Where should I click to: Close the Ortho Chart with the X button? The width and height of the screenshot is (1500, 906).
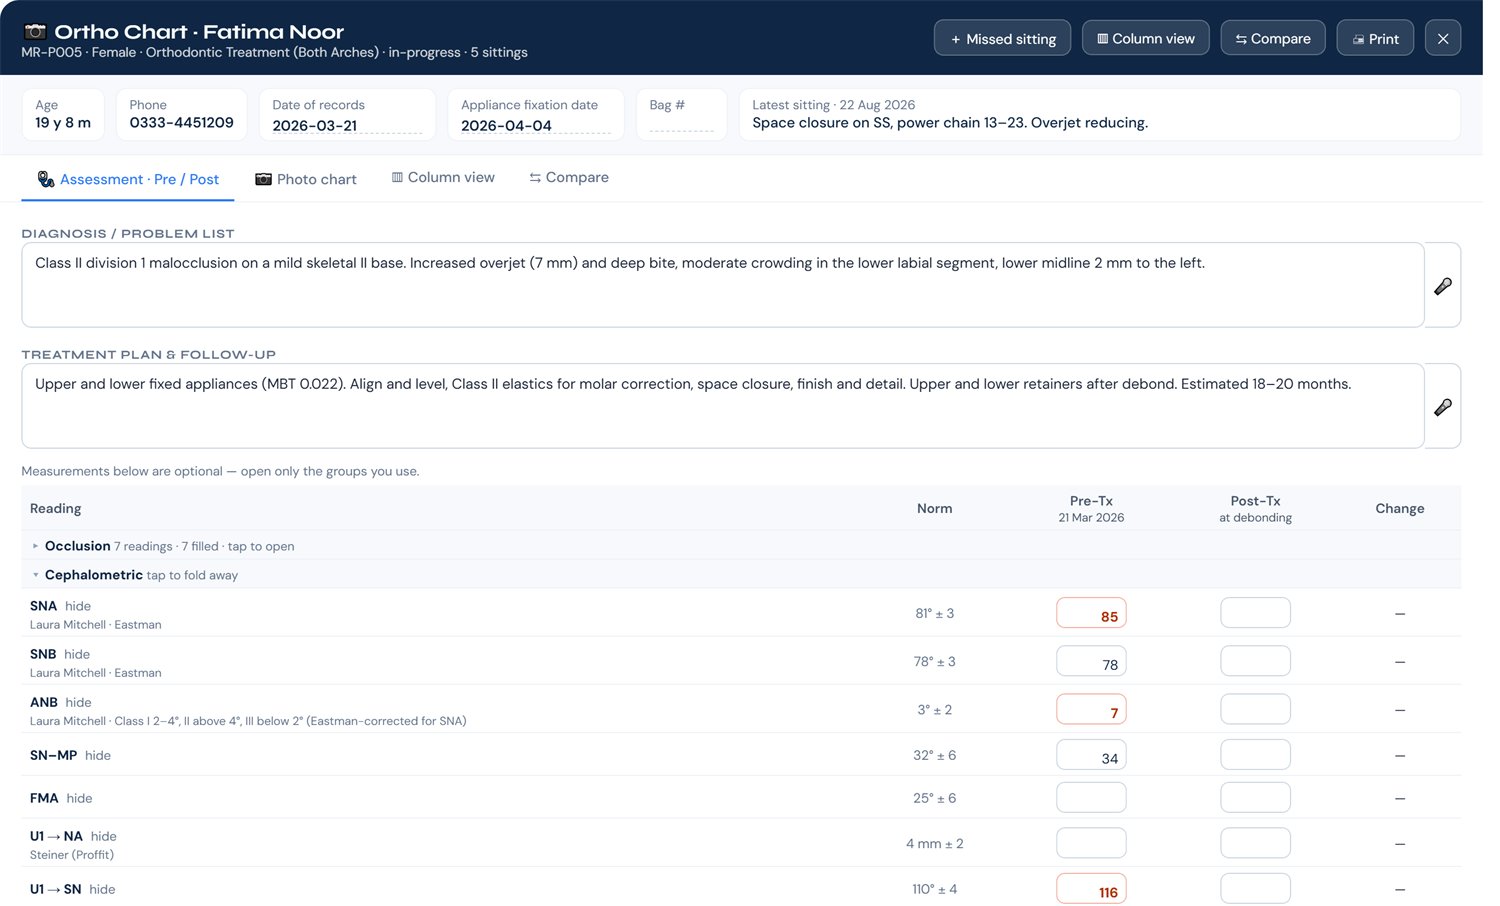click(1442, 38)
